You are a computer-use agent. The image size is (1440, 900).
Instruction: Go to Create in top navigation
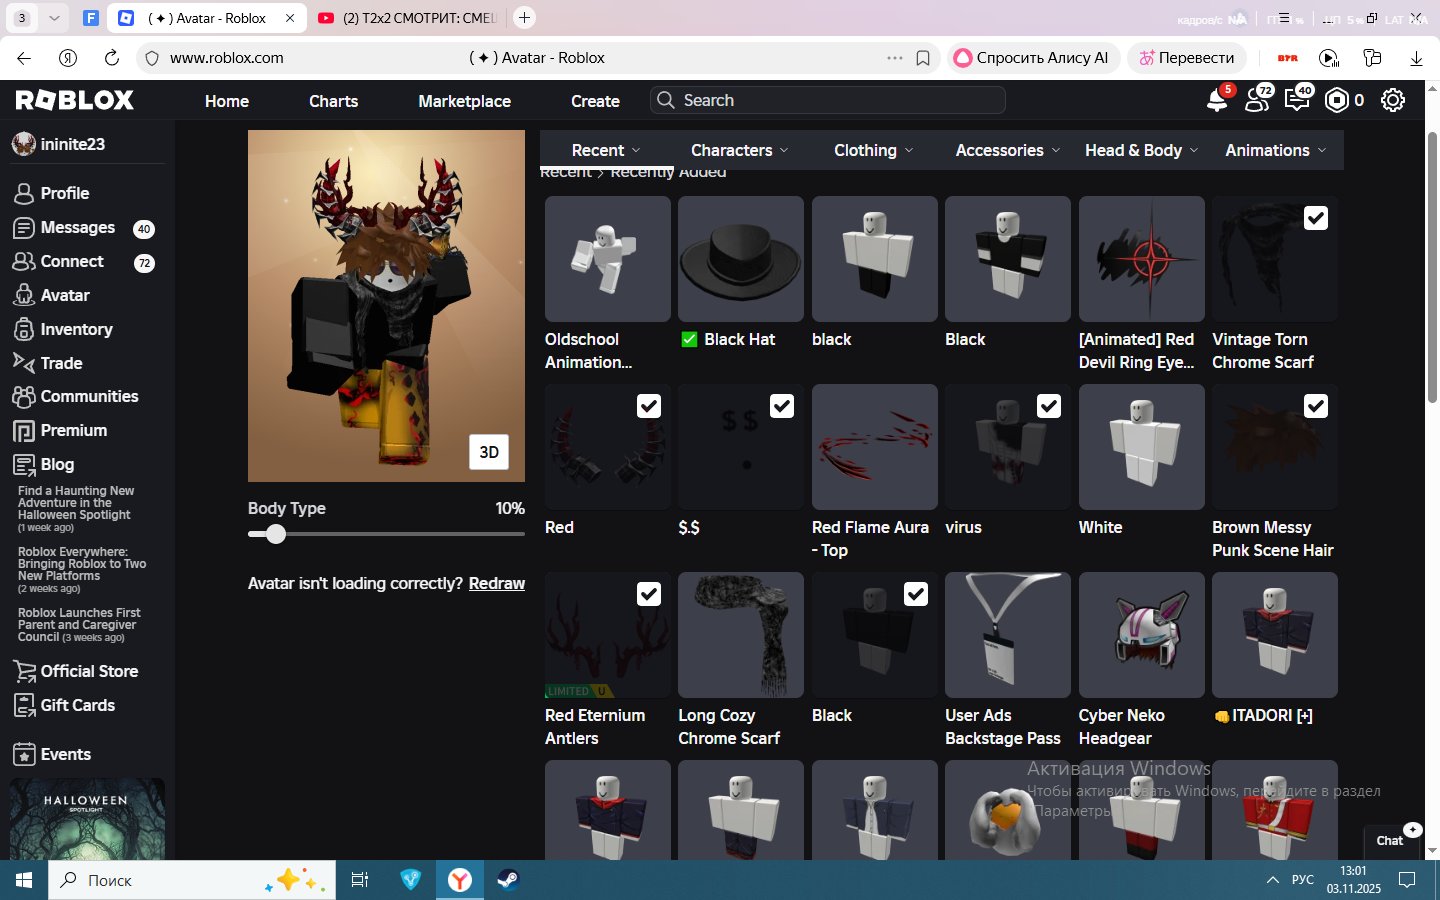(595, 101)
